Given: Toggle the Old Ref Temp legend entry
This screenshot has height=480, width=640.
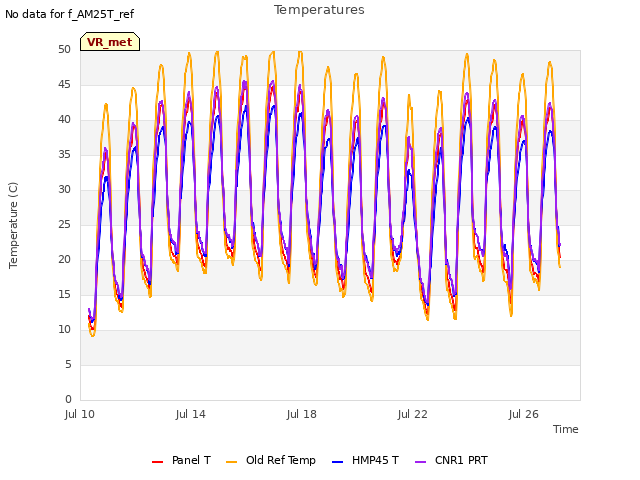Looking at the screenshot, I should click(271, 460).
